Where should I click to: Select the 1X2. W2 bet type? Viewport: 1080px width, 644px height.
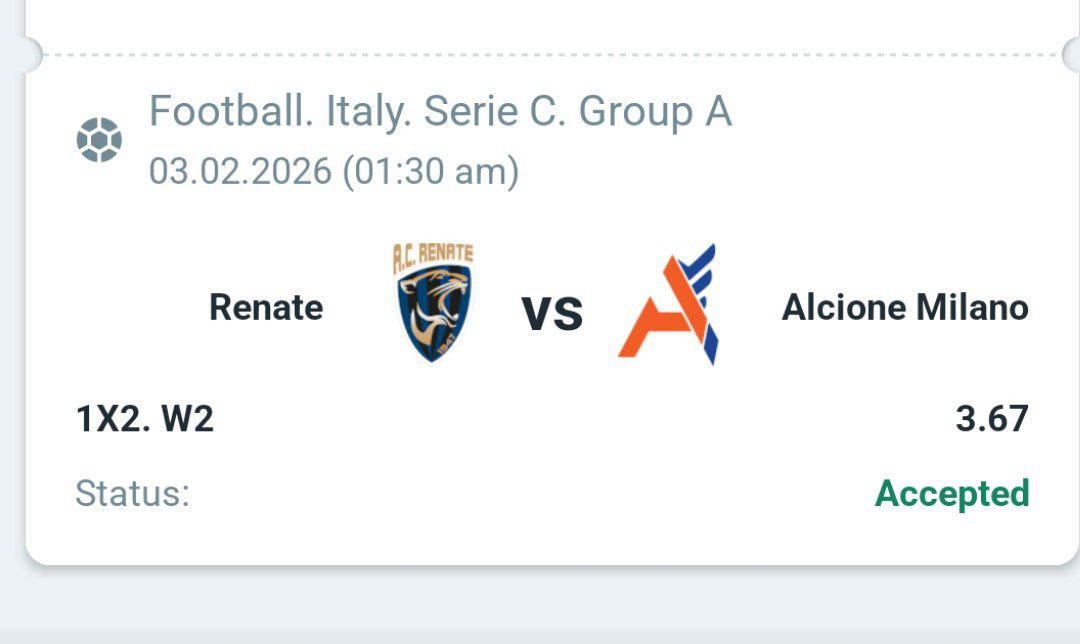pyautogui.click(x=145, y=419)
